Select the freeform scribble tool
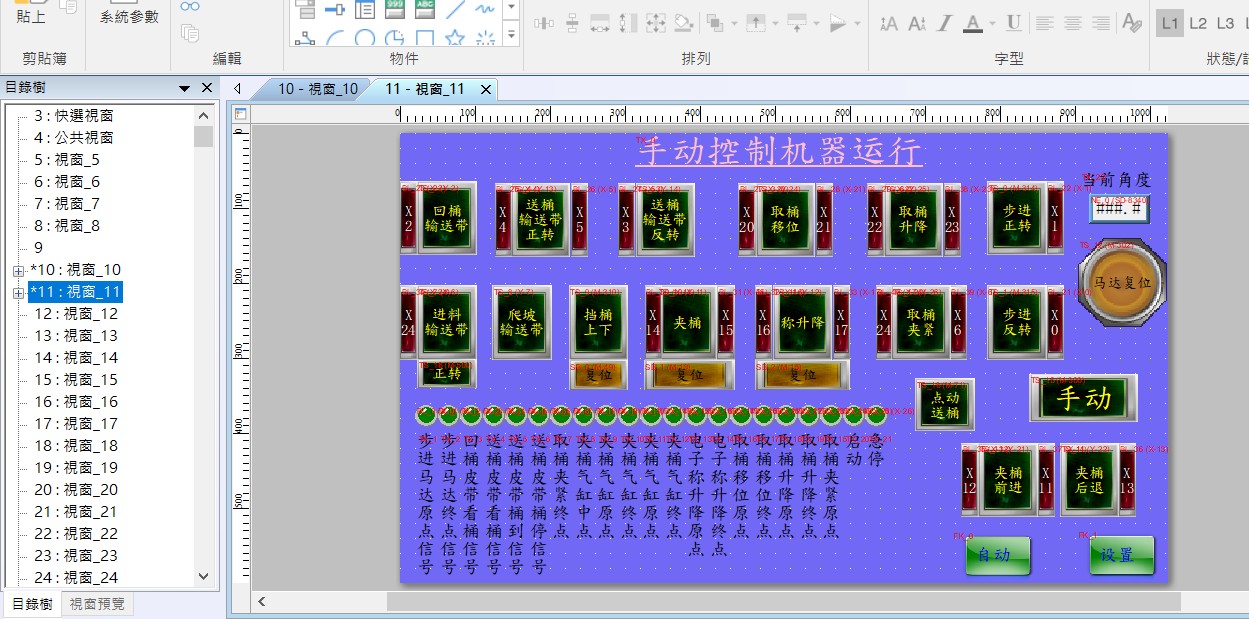1249x619 pixels. [485, 9]
